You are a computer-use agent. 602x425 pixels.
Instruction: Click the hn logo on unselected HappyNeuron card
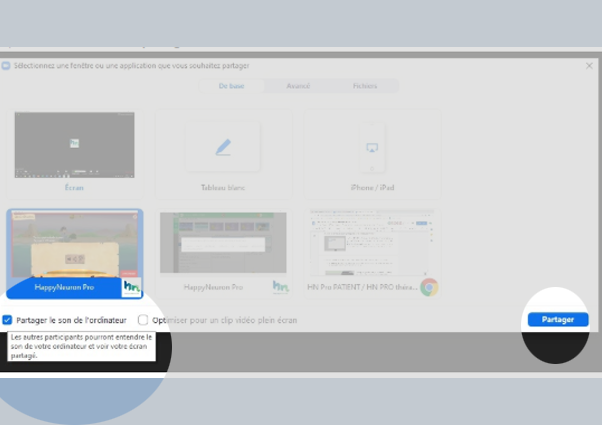coord(281,287)
